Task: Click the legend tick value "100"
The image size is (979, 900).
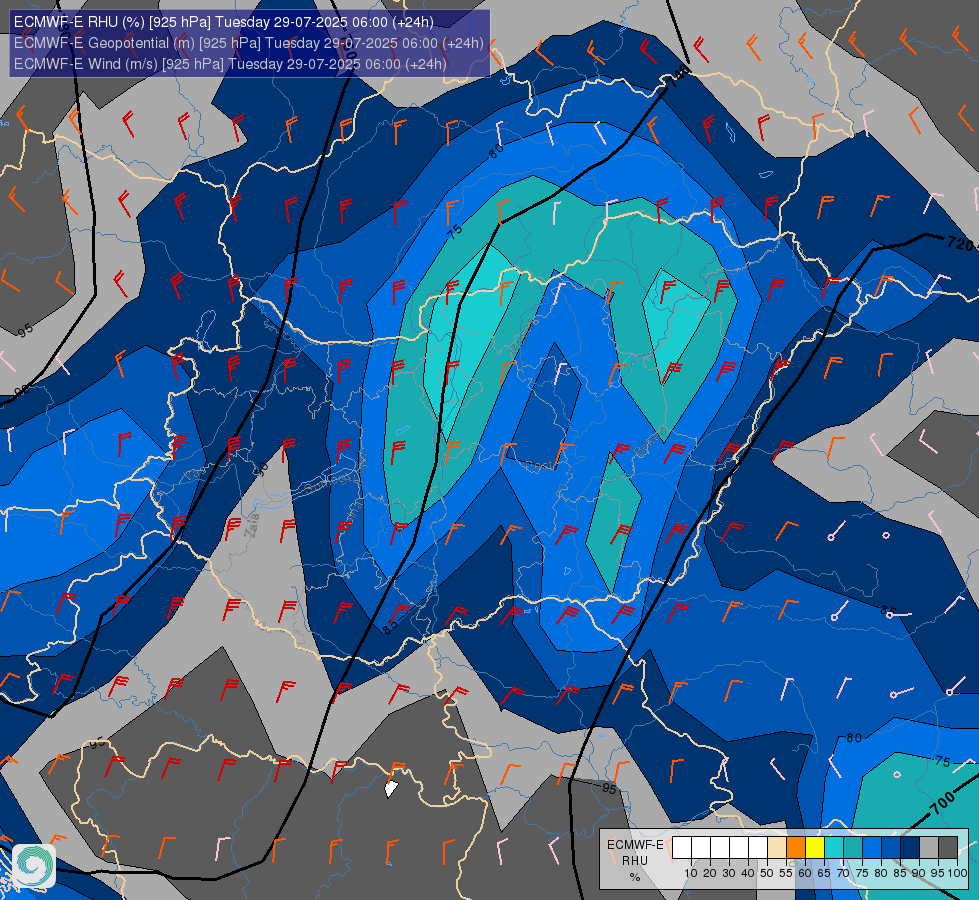Action: click(957, 873)
